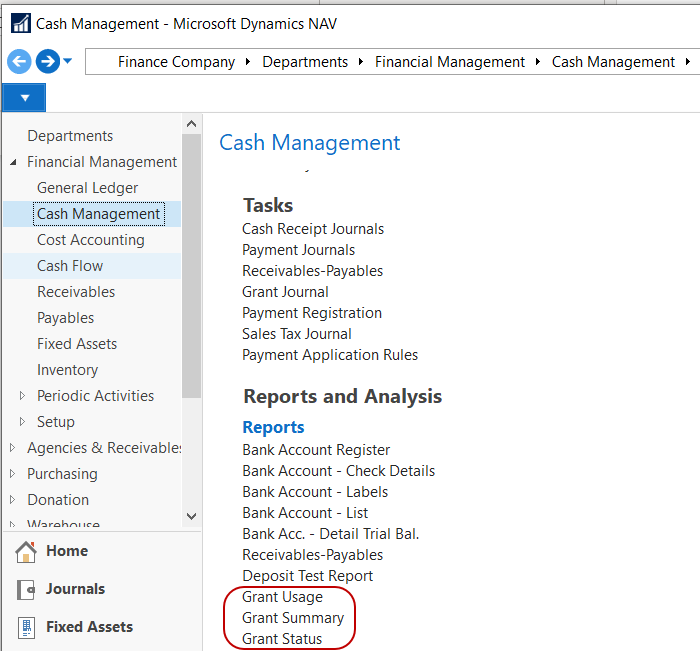Viewport: 700px width, 651px height.
Task: Collapse the Financial Management tree node
Action: [x=14, y=162]
